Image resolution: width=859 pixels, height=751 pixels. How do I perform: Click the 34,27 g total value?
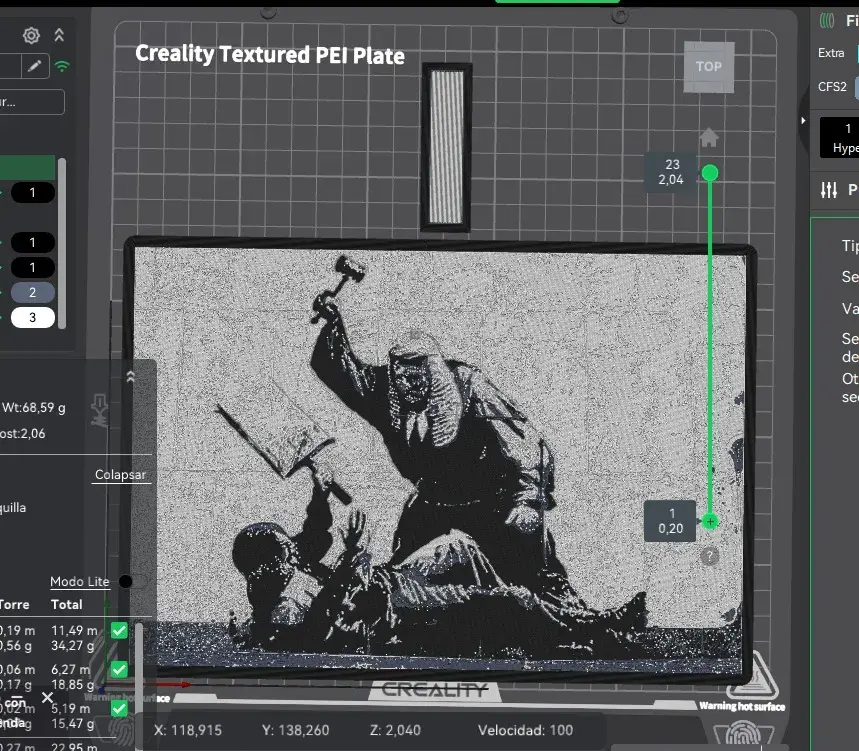click(72, 646)
